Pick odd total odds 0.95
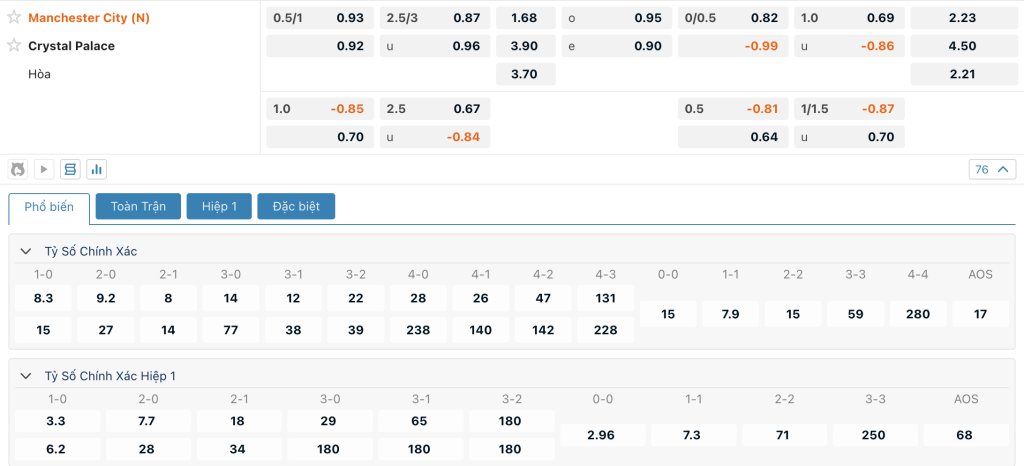 616,18
